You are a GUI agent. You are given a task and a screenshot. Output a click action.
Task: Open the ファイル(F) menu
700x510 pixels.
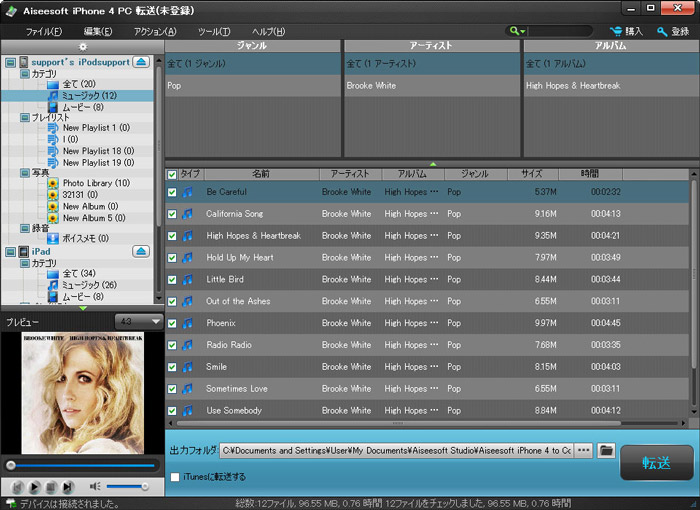[x=44, y=31]
